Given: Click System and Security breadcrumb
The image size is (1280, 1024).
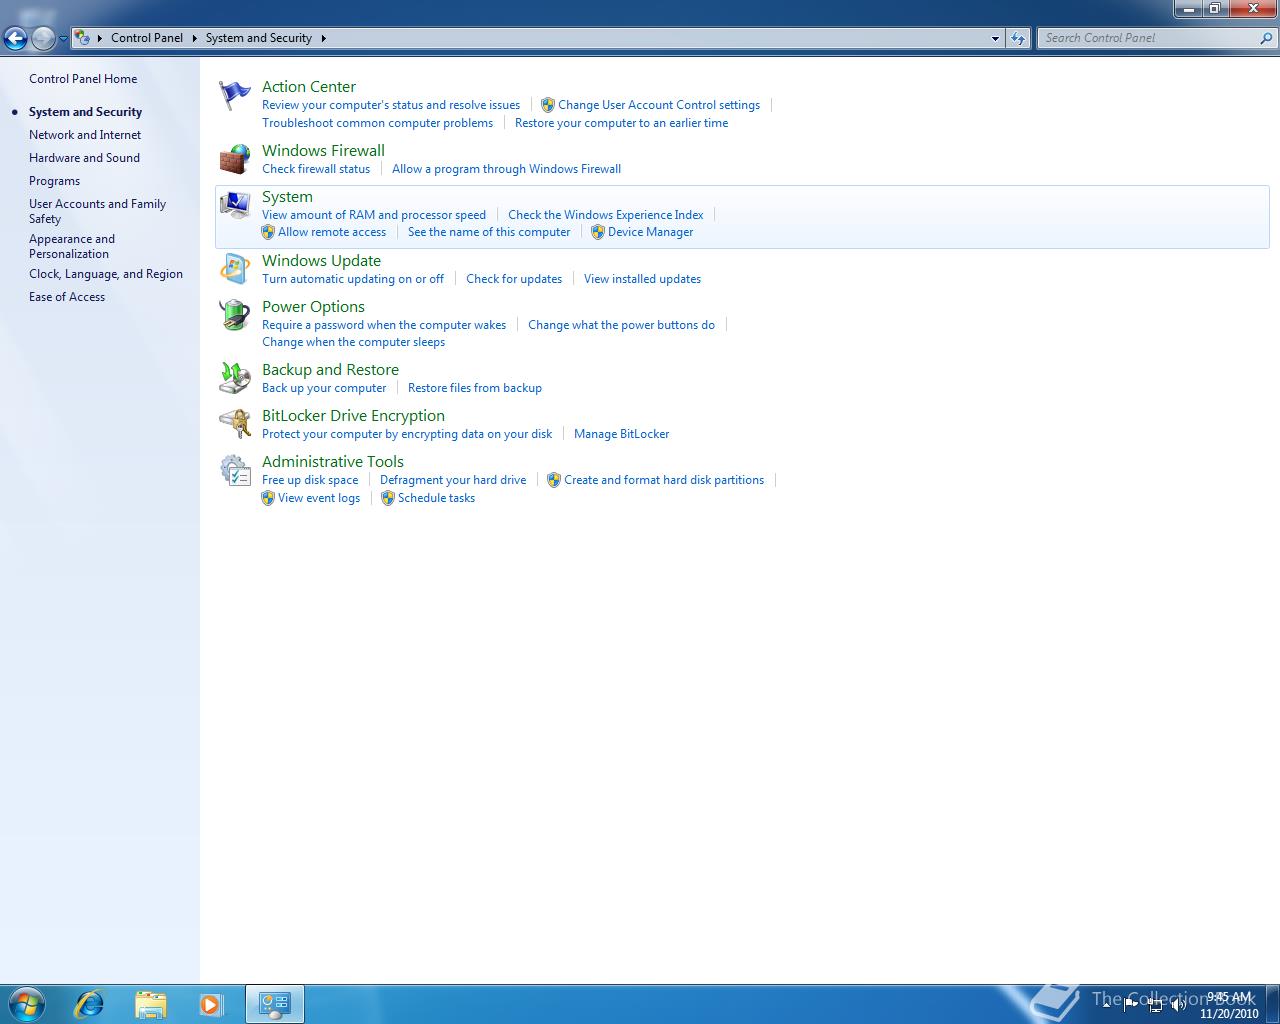Looking at the screenshot, I should (258, 38).
